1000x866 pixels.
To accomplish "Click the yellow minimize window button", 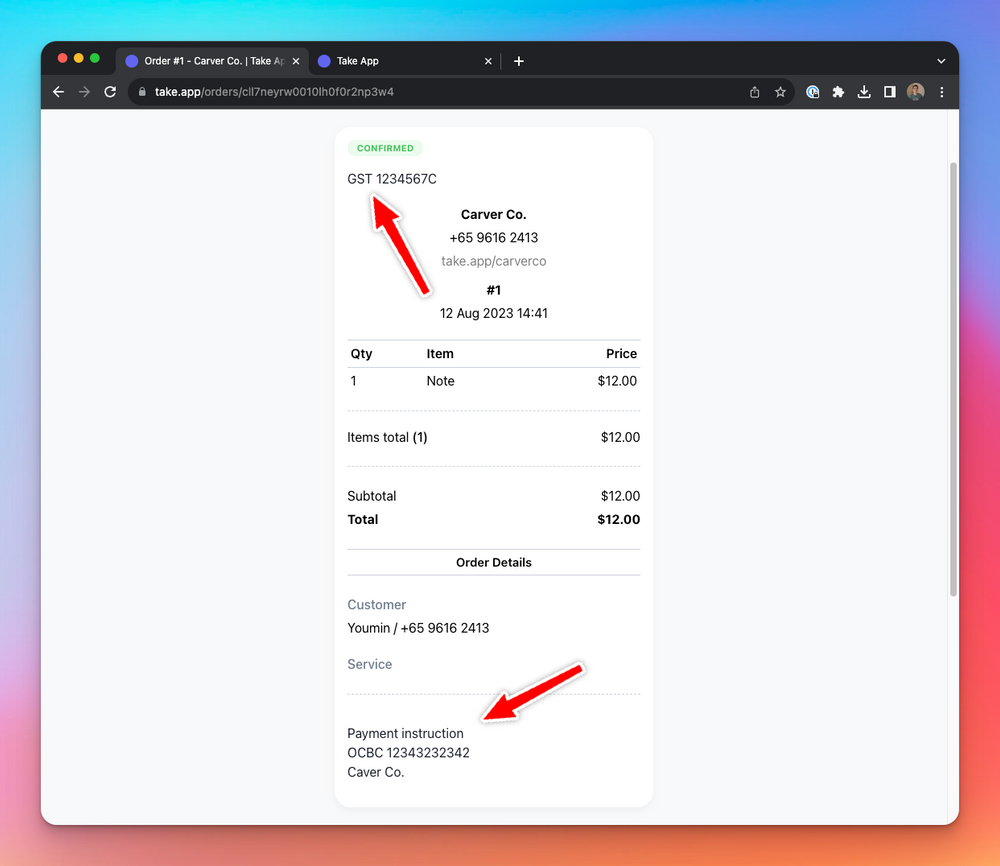I will (x=78, y=58).
